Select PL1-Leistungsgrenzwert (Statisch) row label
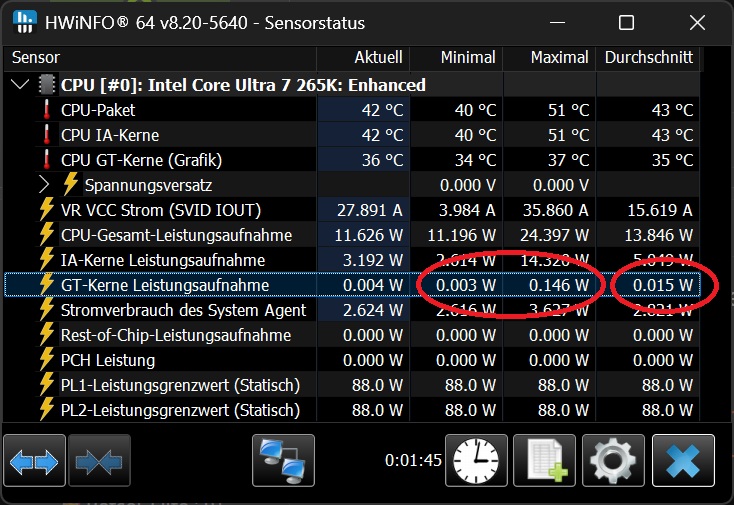Image resolution: width=734 pixels, height=505 pixels. (180, 385)
